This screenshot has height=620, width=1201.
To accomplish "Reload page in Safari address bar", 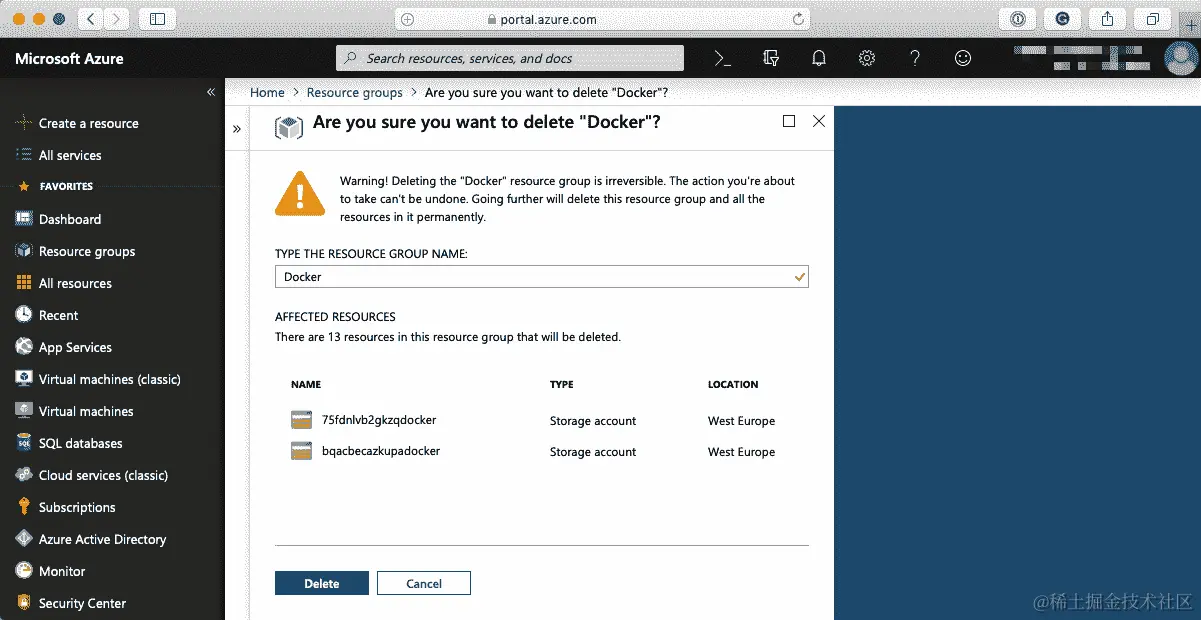I will pos(798,19).
